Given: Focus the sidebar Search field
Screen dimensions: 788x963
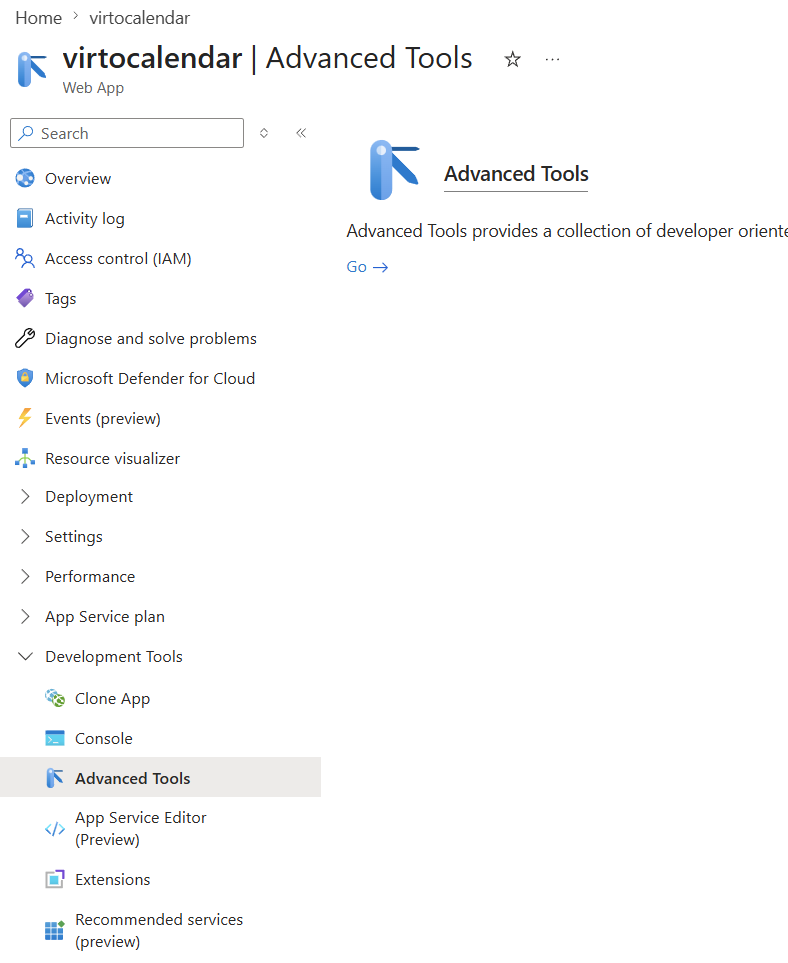Looking at the screenshot, I should pyautogui.click(x=127, y=133).
